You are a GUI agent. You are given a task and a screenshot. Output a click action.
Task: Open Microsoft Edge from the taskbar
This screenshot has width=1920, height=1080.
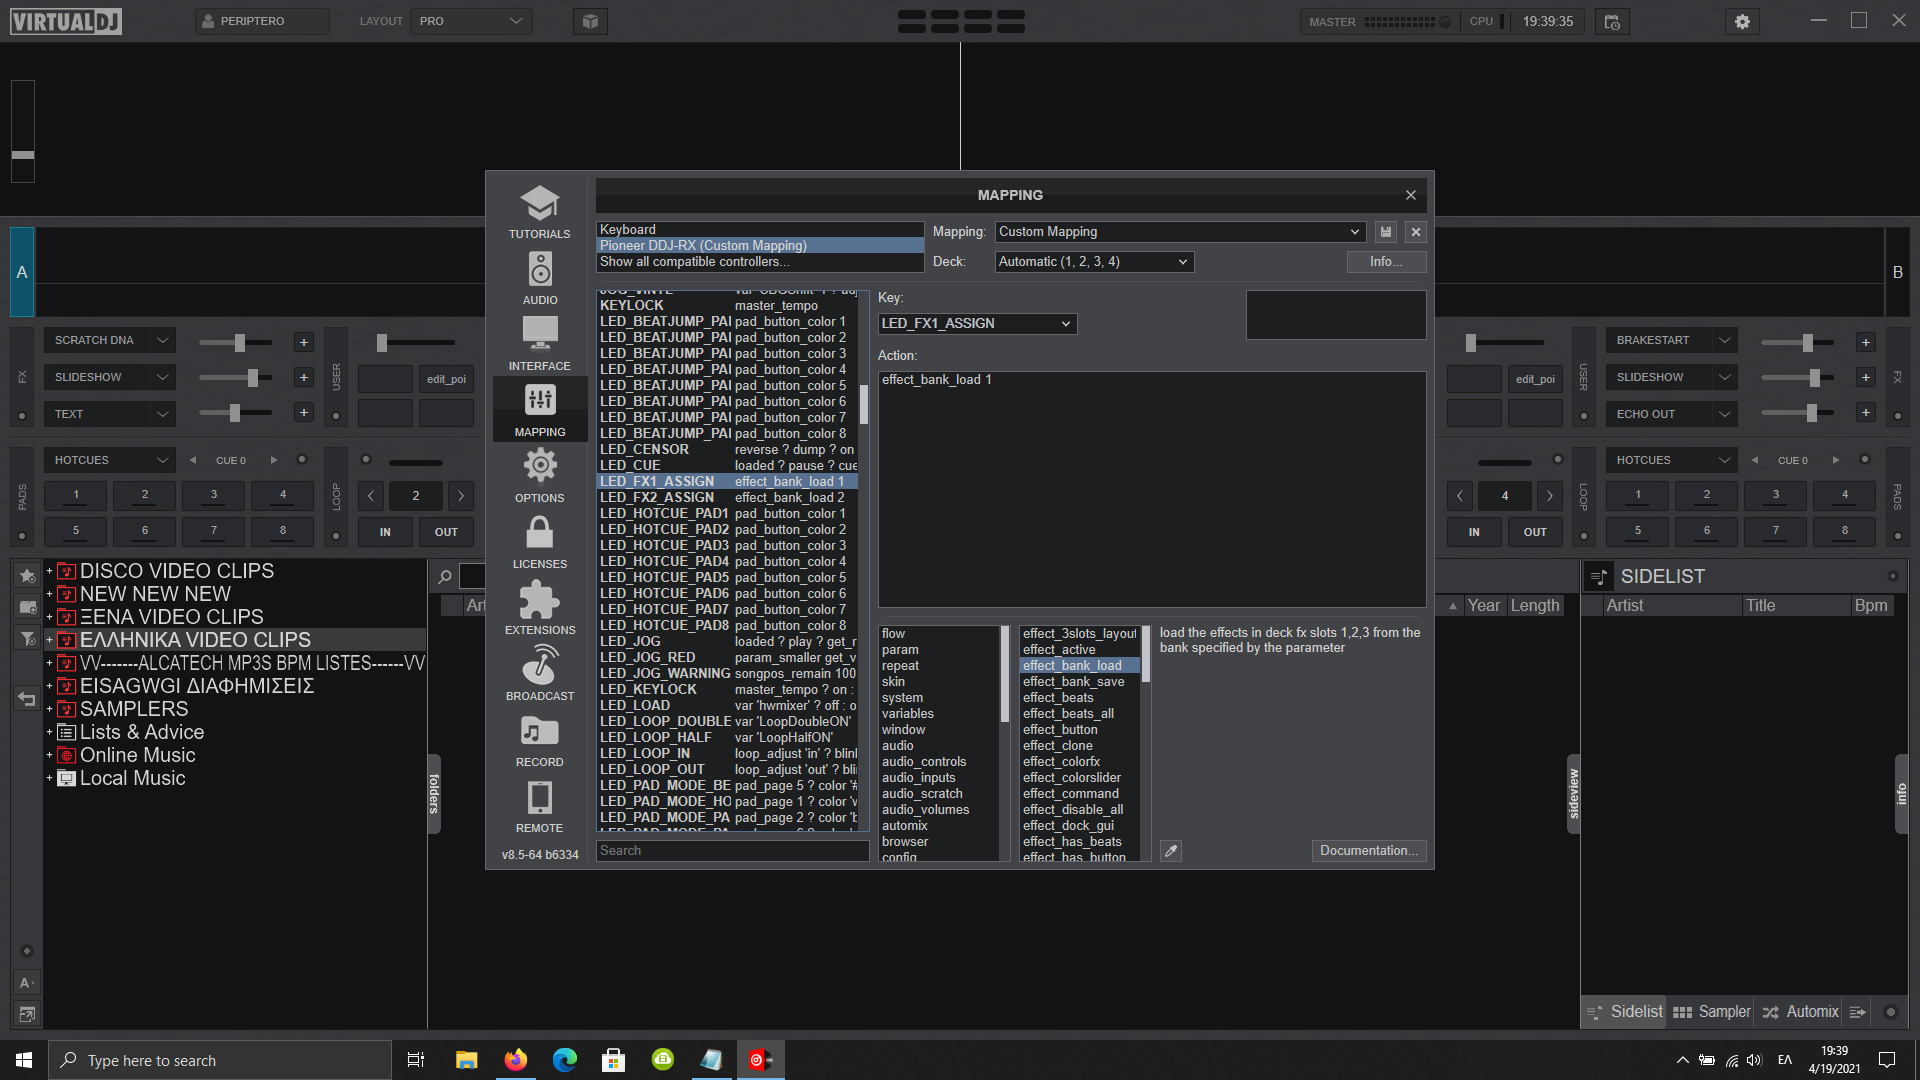565,1060
